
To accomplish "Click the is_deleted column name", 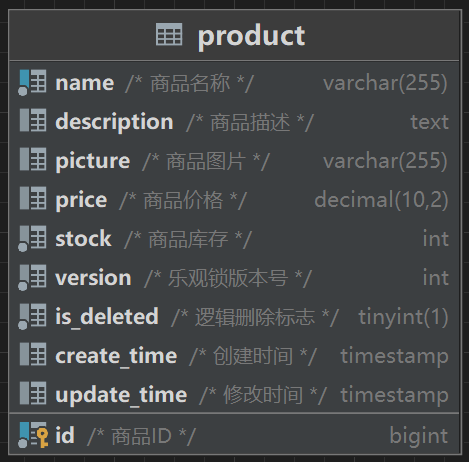I will pyautogui.click(x=107, y=317).
